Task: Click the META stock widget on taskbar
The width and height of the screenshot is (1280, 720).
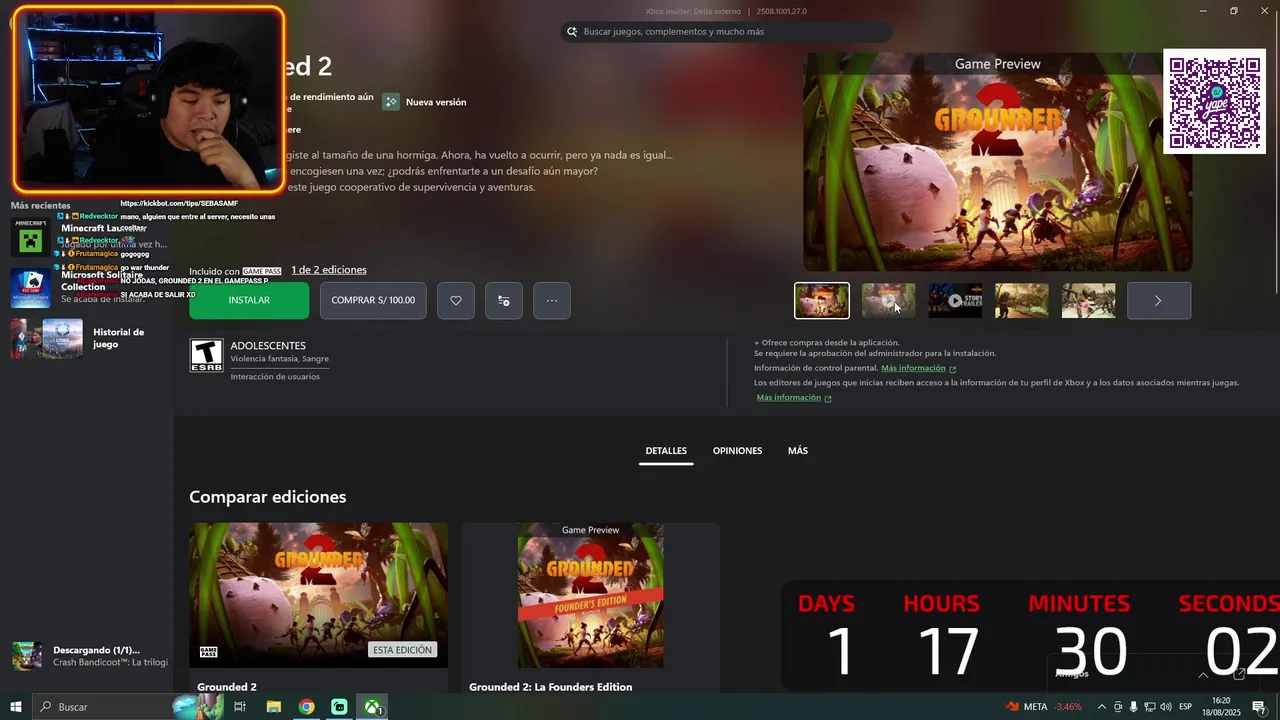Action: [1044, 707]
